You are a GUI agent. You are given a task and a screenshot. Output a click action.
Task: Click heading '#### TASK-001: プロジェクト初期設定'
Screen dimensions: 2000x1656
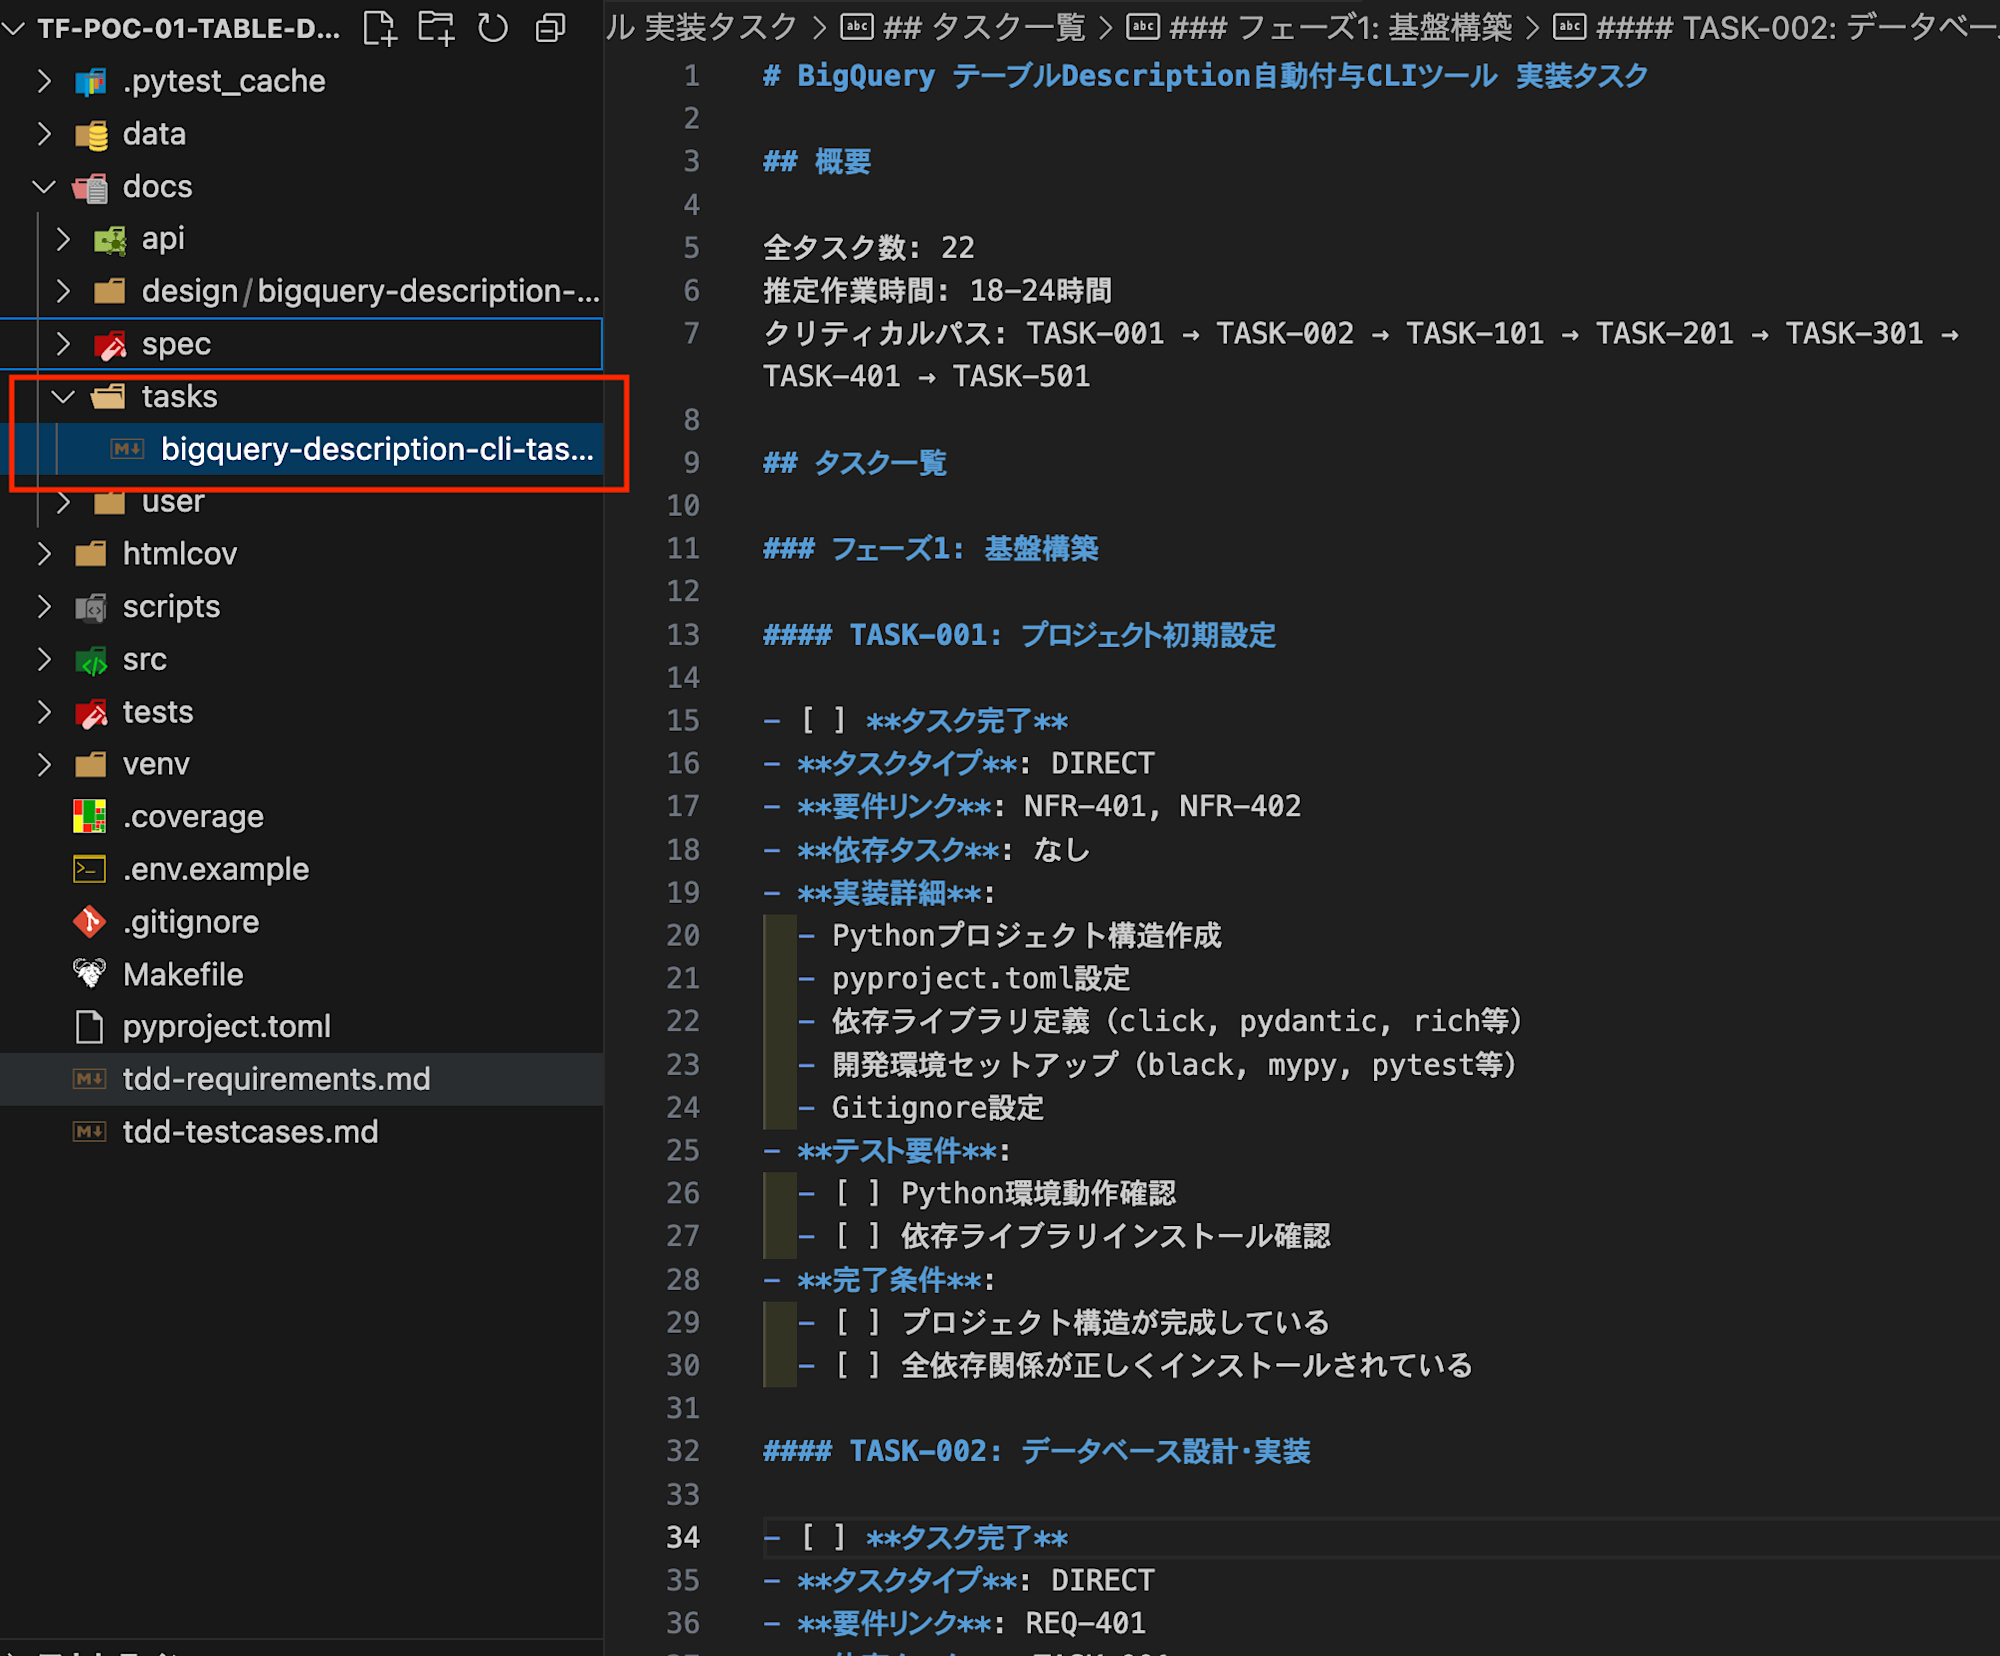[x=1019, y=635]
